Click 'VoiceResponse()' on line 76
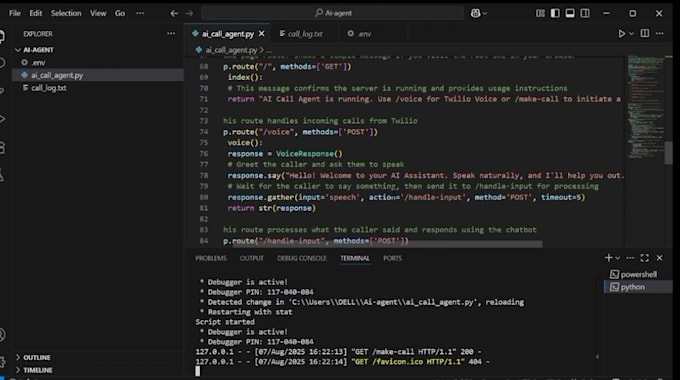The image size is (680, 380). (x=309, y=154)
